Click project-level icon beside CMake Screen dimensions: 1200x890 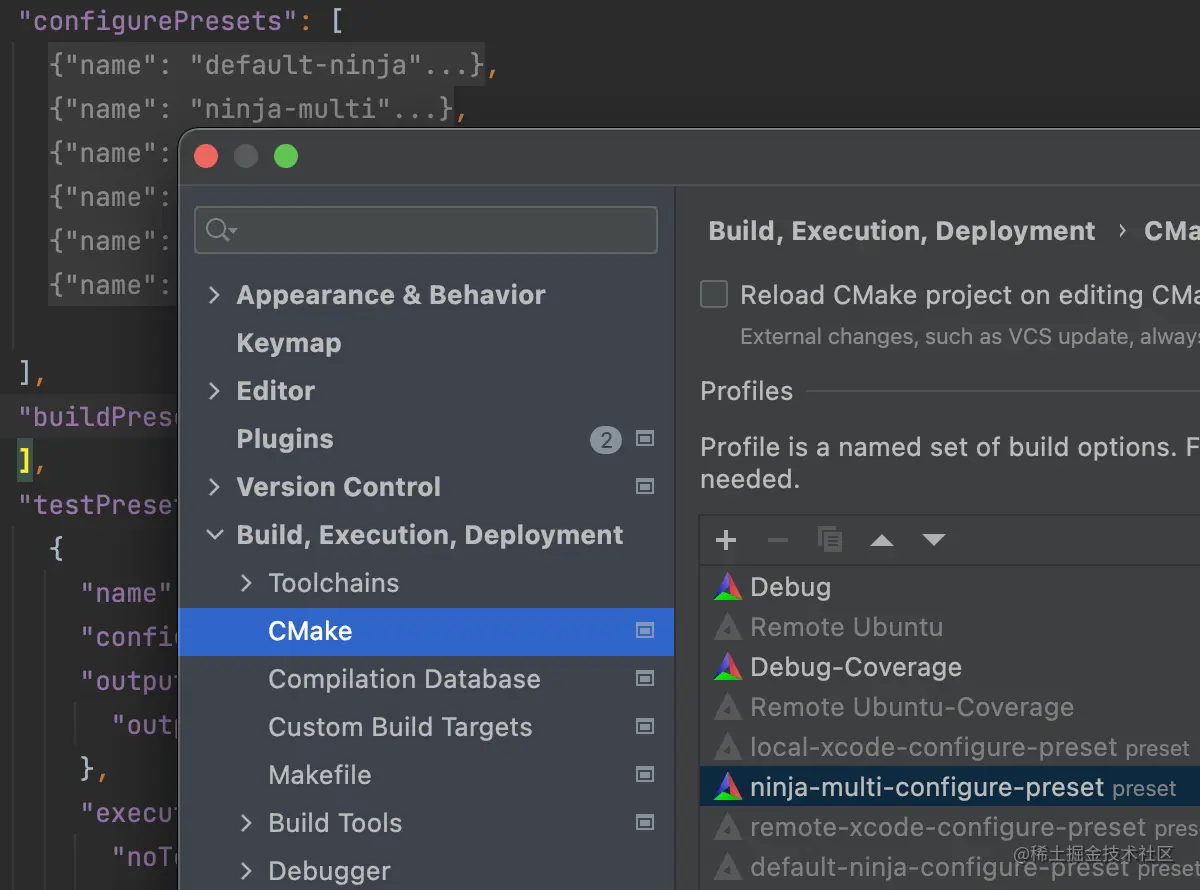tap(645, 631)
